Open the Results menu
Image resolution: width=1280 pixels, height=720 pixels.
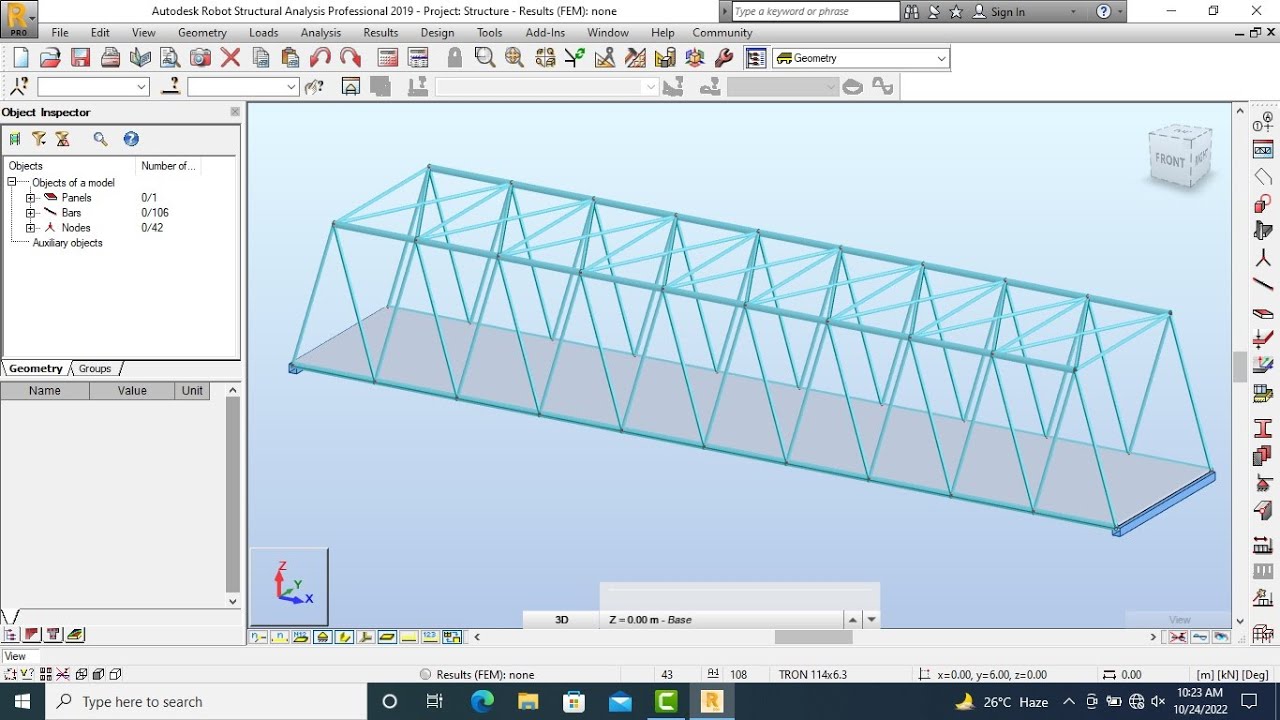point(381,33)
